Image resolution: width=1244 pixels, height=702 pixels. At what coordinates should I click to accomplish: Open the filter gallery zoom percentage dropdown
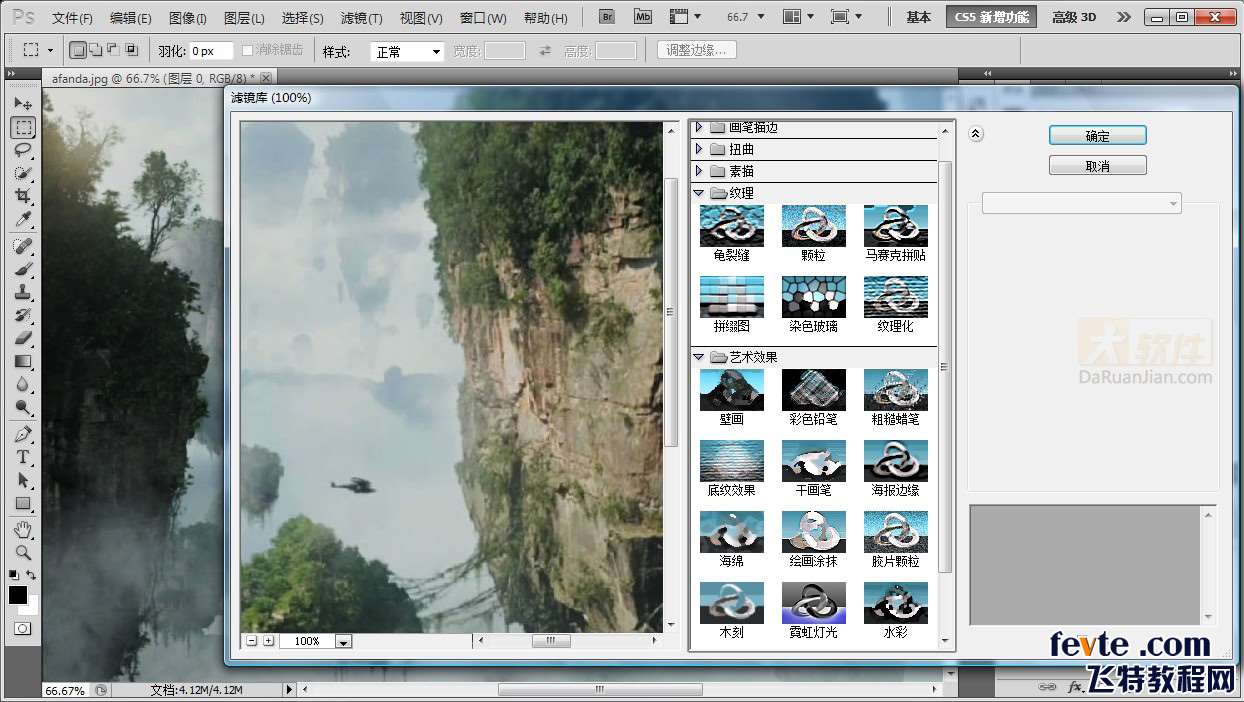(344, 641)
